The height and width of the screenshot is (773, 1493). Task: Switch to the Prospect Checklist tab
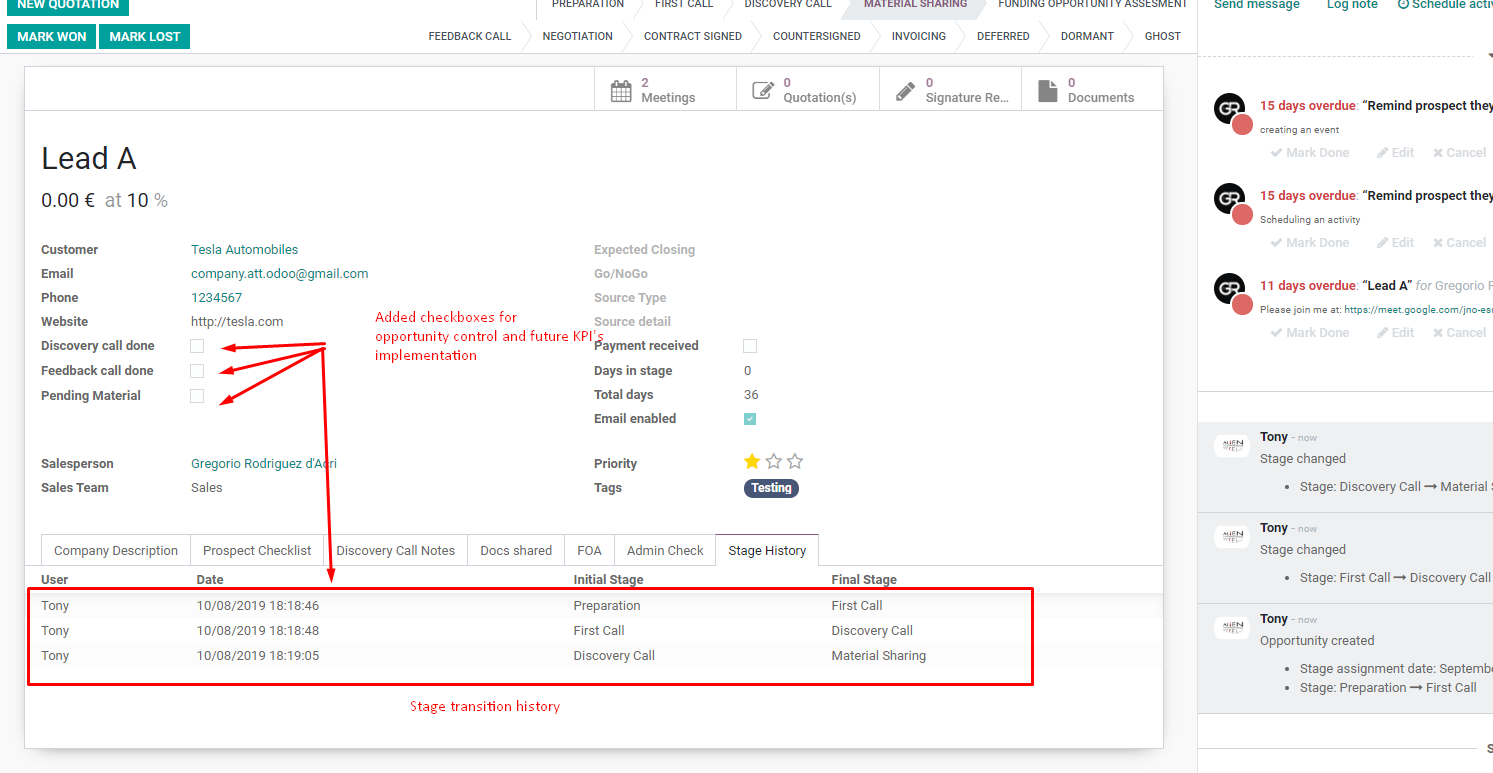[257, 550]
